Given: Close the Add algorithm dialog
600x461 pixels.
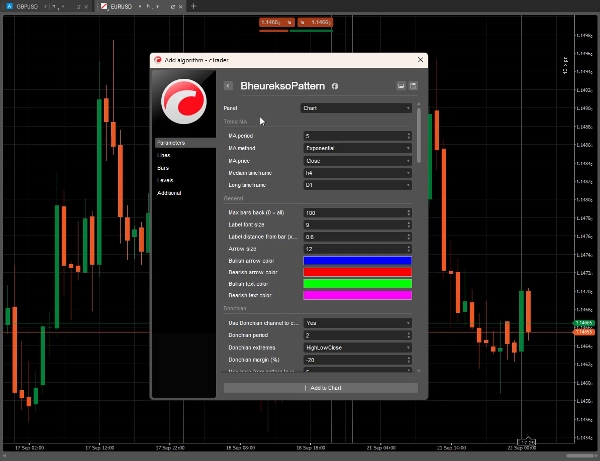Looking at the screenshot, I should (x=420, y=60).
